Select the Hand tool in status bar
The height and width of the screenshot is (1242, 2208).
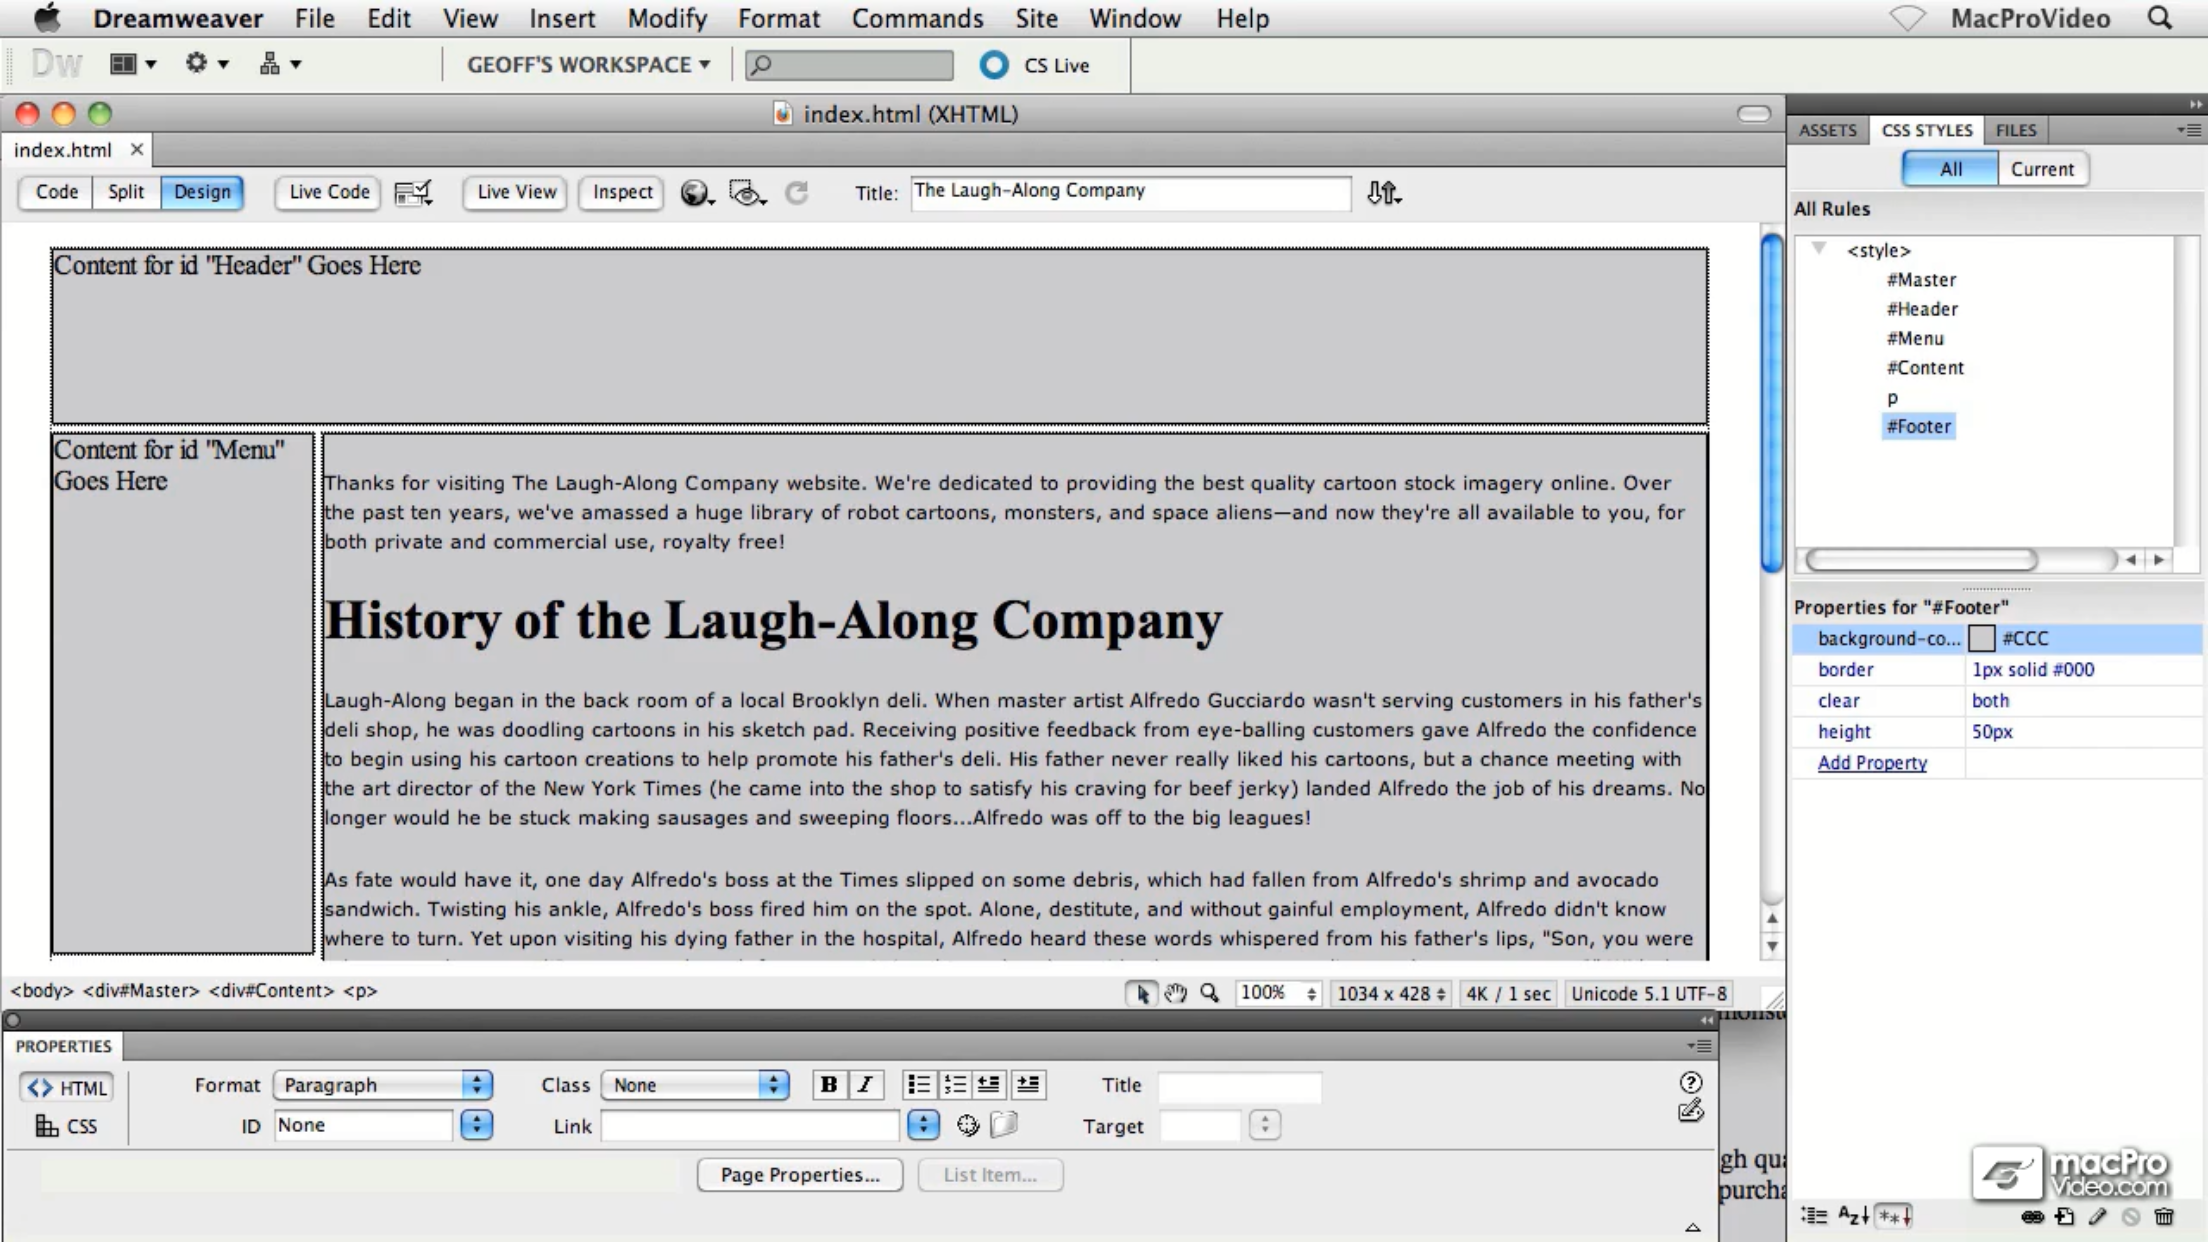1175,993
